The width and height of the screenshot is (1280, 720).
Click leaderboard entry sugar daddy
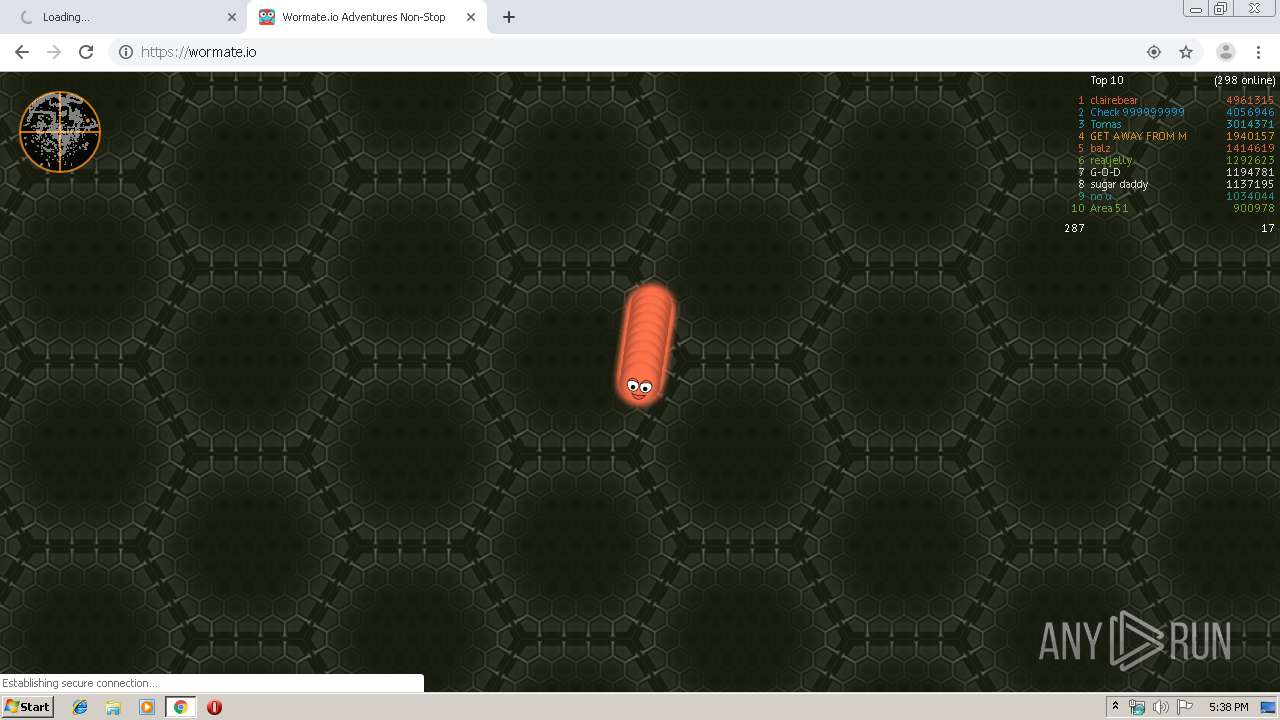pyautogui.click(x=1119, y=184)
